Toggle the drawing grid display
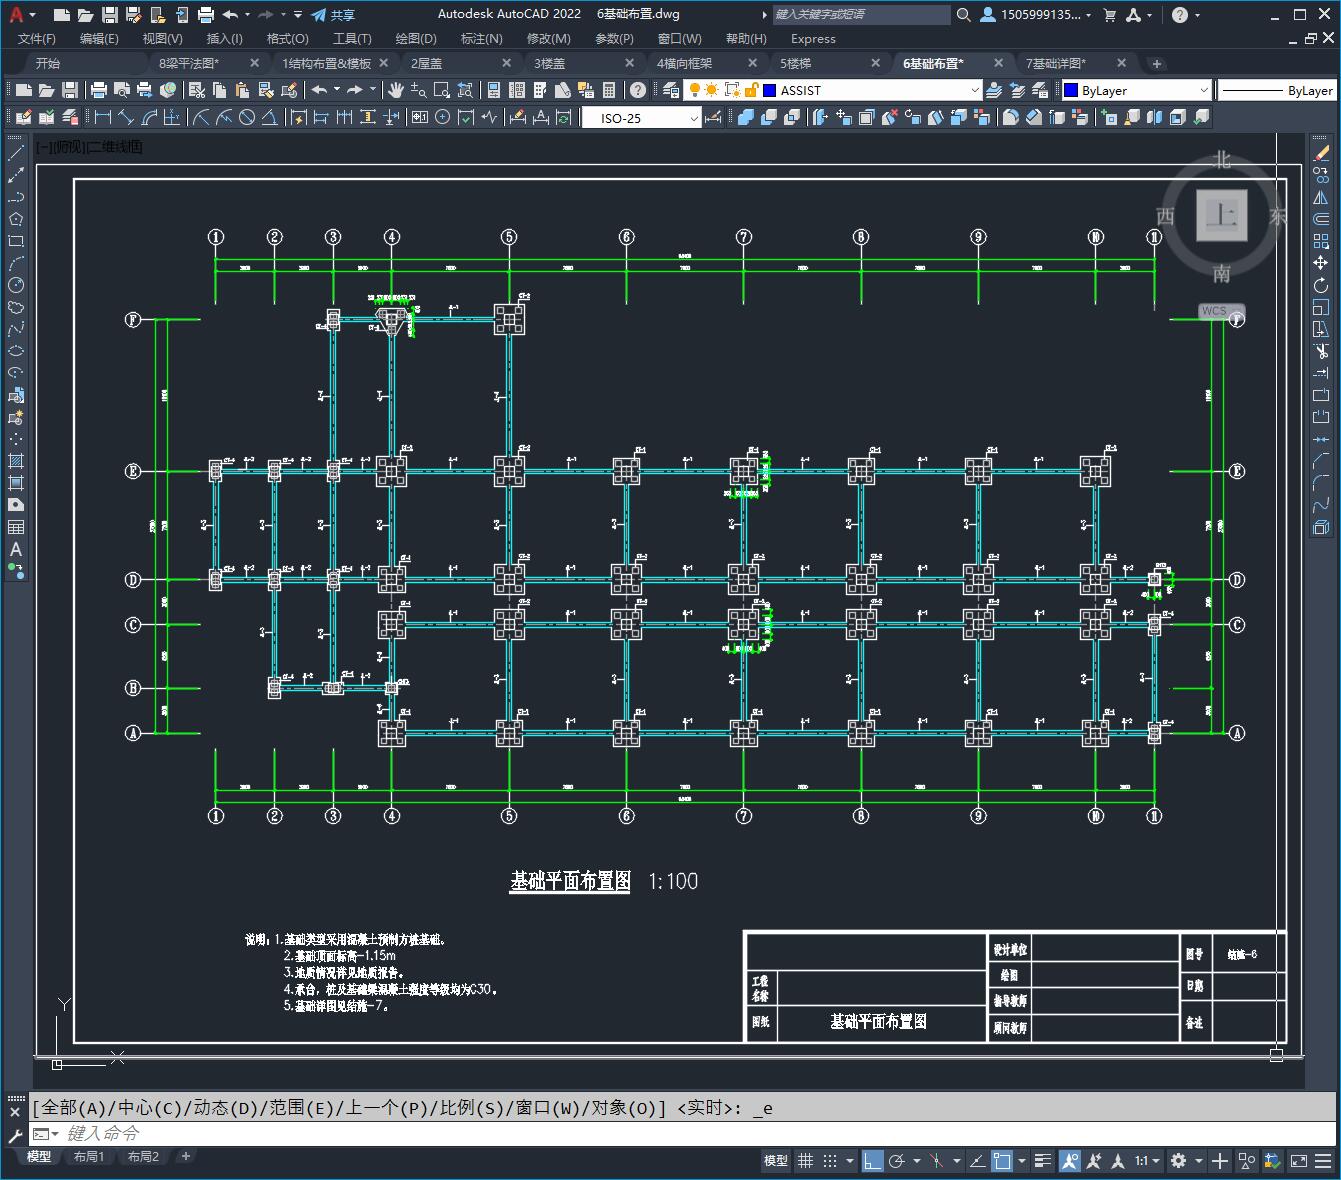Viewport: 1341px width, 1180px height. pyautogui.click(x=805, y=1160)
